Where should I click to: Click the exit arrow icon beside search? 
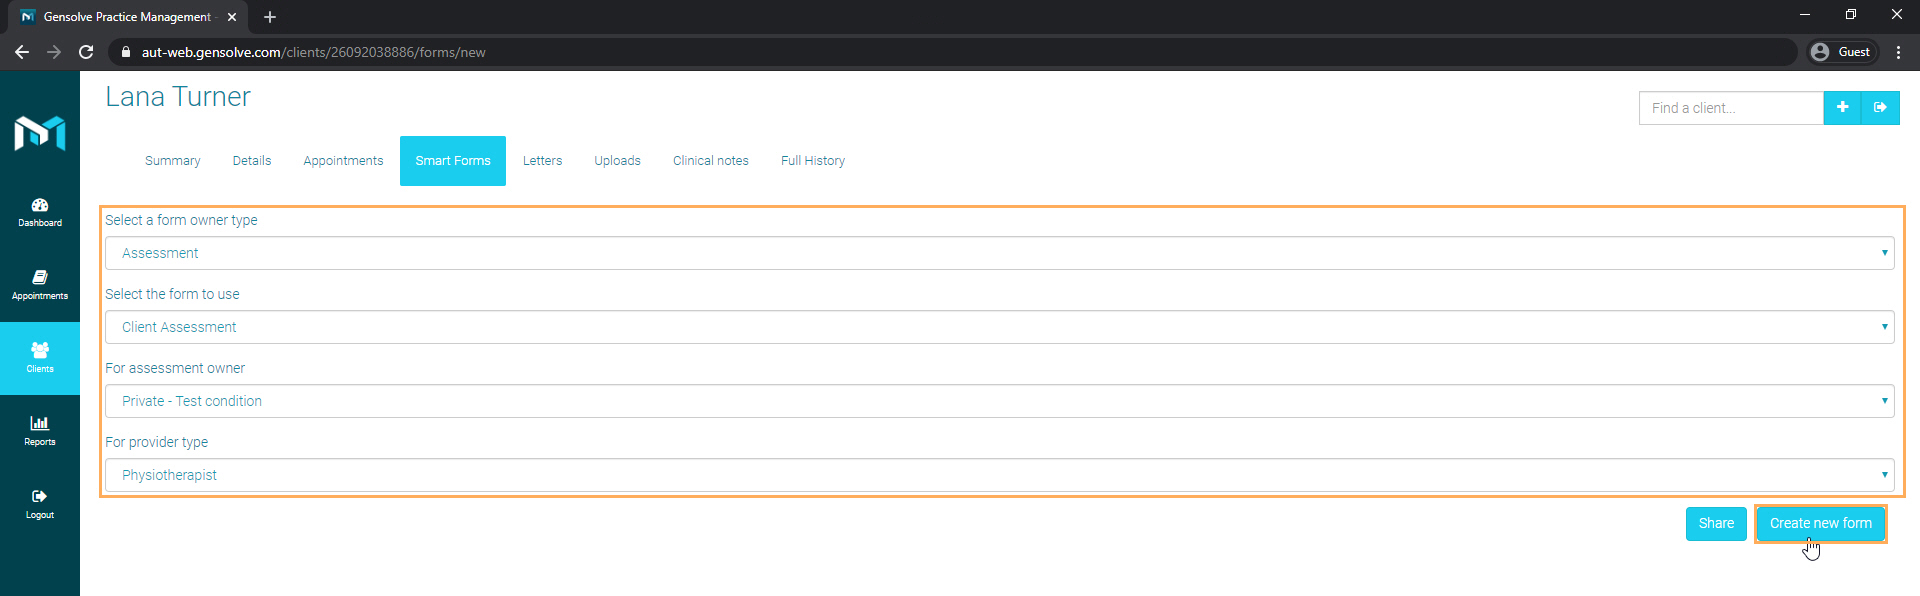coord(1880,108)
